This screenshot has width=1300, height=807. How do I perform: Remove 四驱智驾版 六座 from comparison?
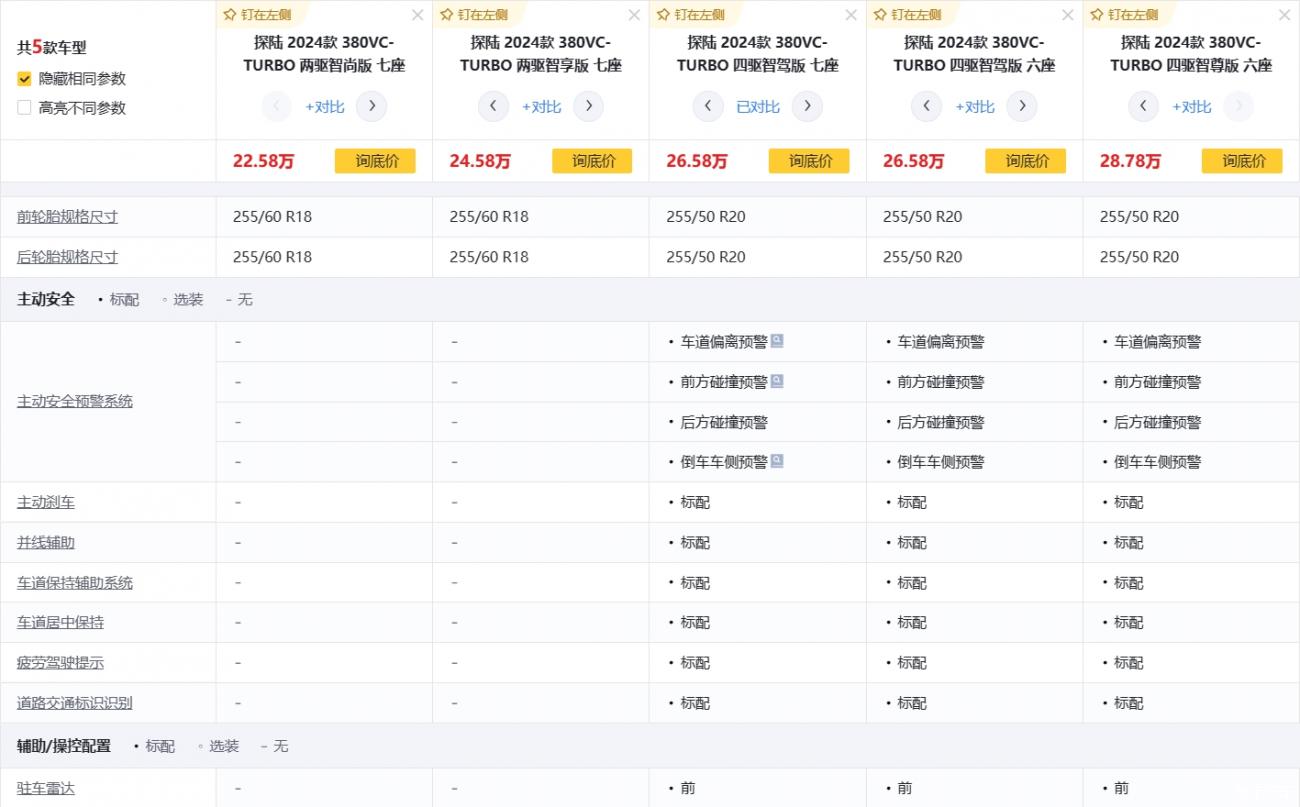pos(1068,15)
